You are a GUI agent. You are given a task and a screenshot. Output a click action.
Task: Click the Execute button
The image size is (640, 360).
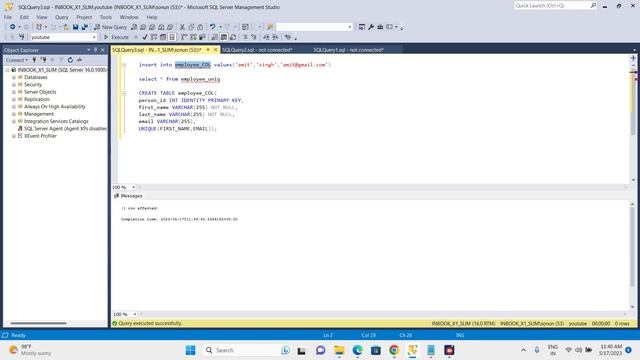(x=116, y=37)
